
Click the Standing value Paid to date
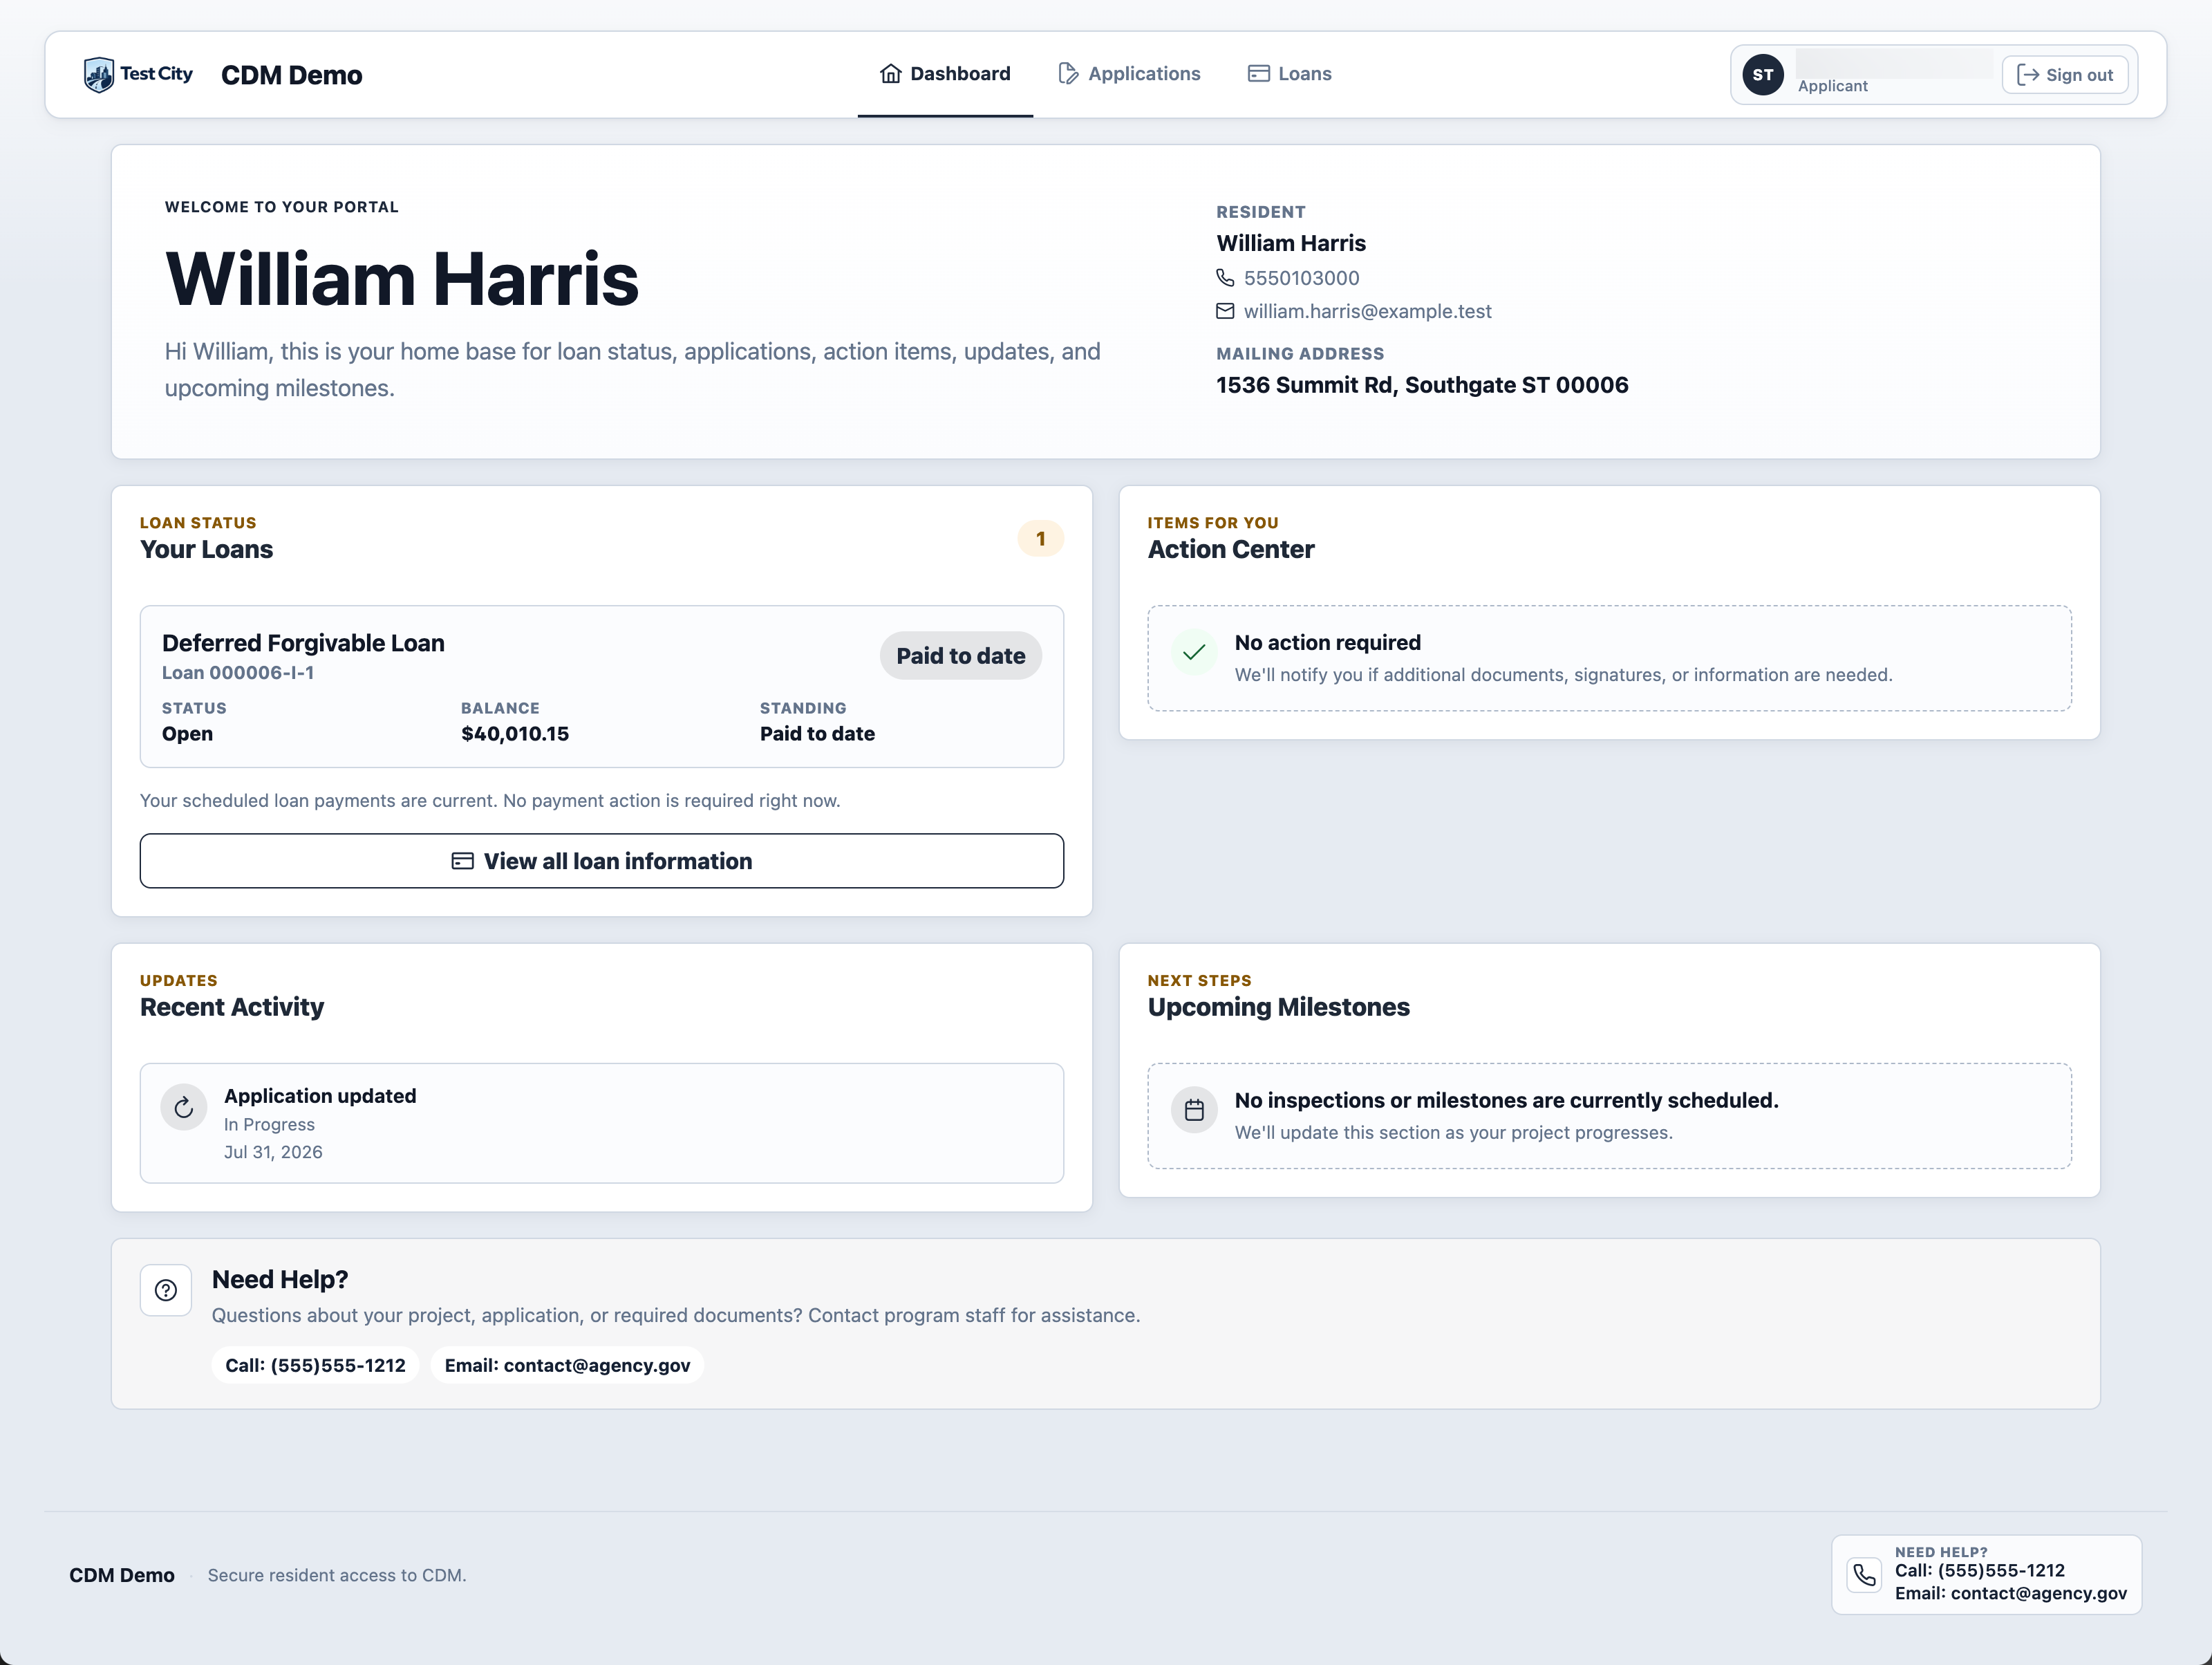tap(817, 734)
